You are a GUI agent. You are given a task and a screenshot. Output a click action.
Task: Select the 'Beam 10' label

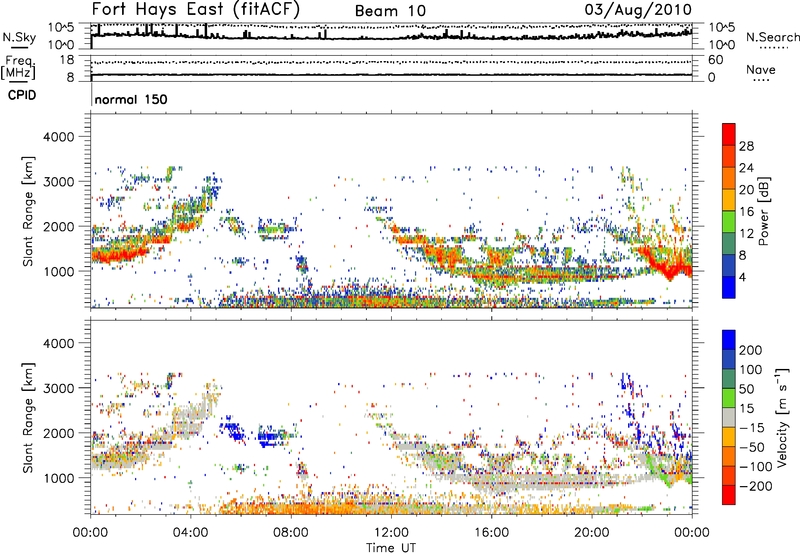click(390, 11)
